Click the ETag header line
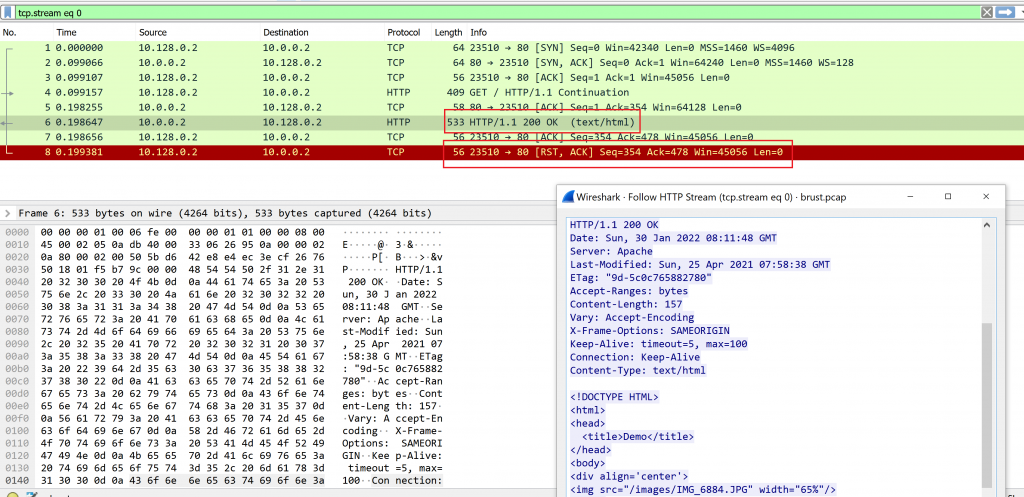This screenshot has height=497, width=1024. [641, 278]
